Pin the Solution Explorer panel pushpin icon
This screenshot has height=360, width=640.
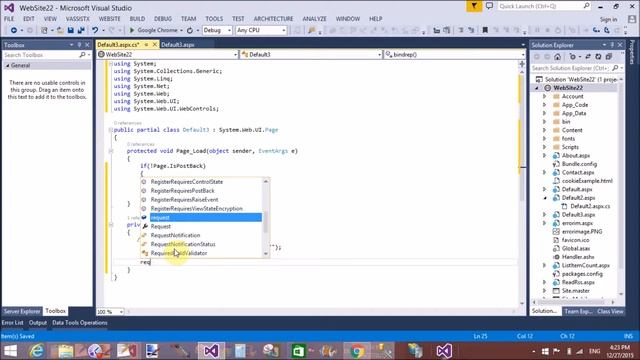pyautogui.click(x=612, y=45)
